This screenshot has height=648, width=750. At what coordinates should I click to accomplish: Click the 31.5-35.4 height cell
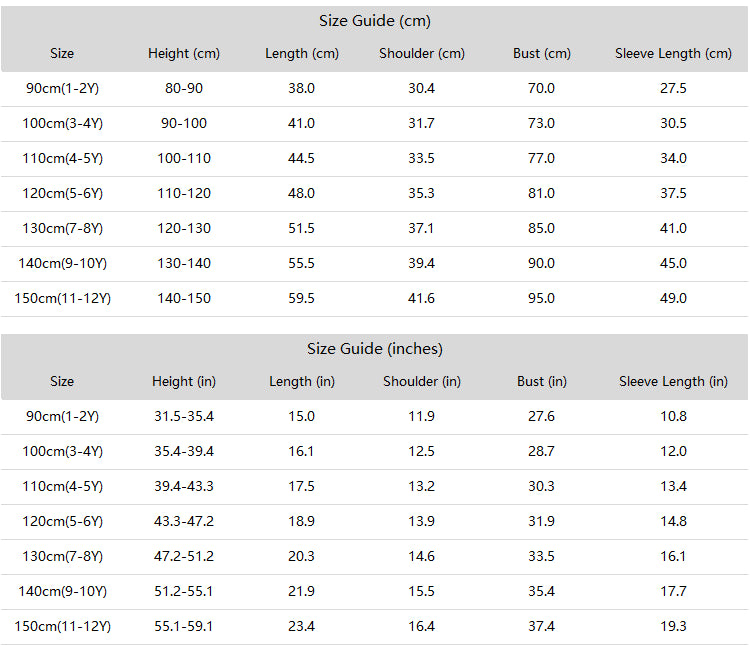point(184,417)
